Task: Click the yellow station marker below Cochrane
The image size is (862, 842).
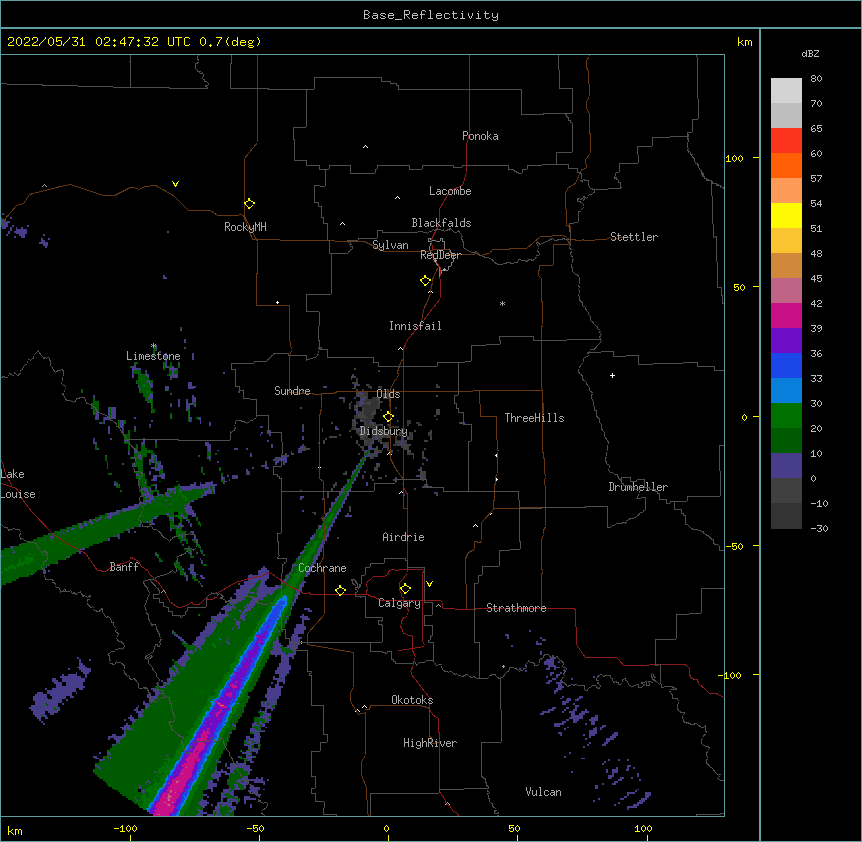Action: 340,591
